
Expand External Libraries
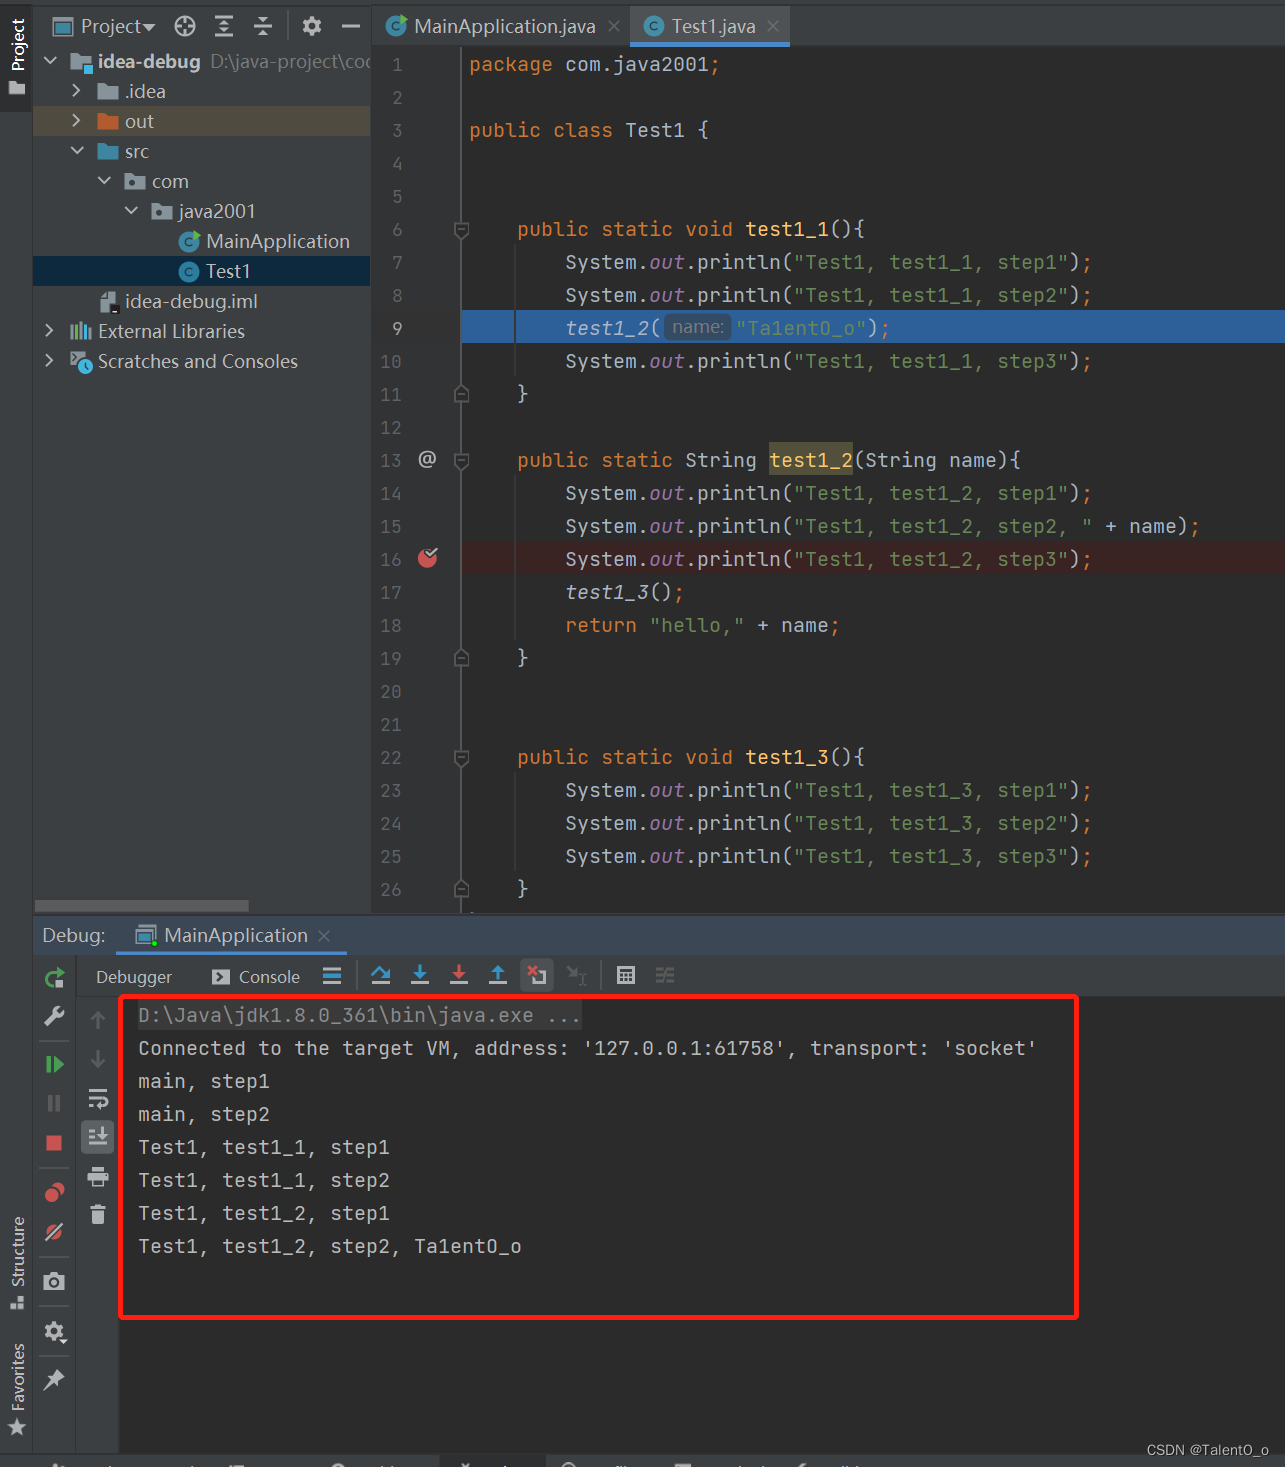point(50,331)
